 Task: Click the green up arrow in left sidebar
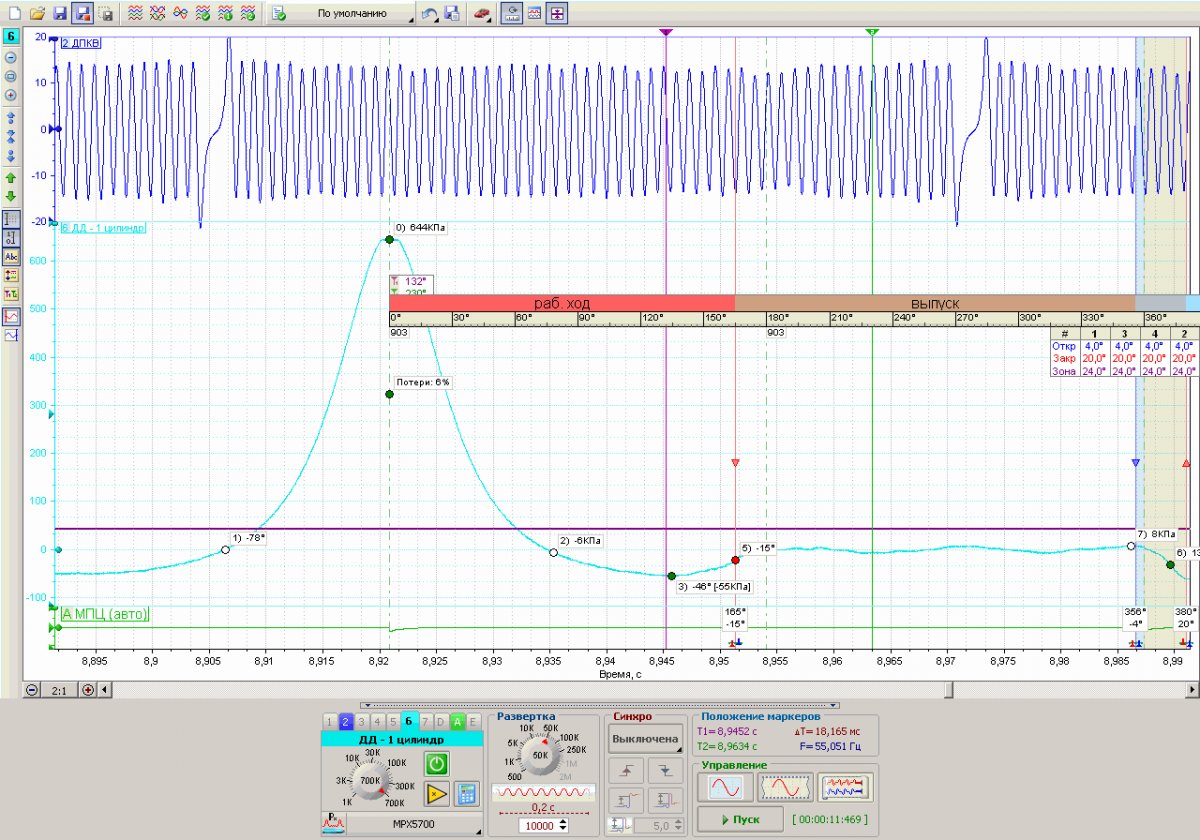coord(11,178)
